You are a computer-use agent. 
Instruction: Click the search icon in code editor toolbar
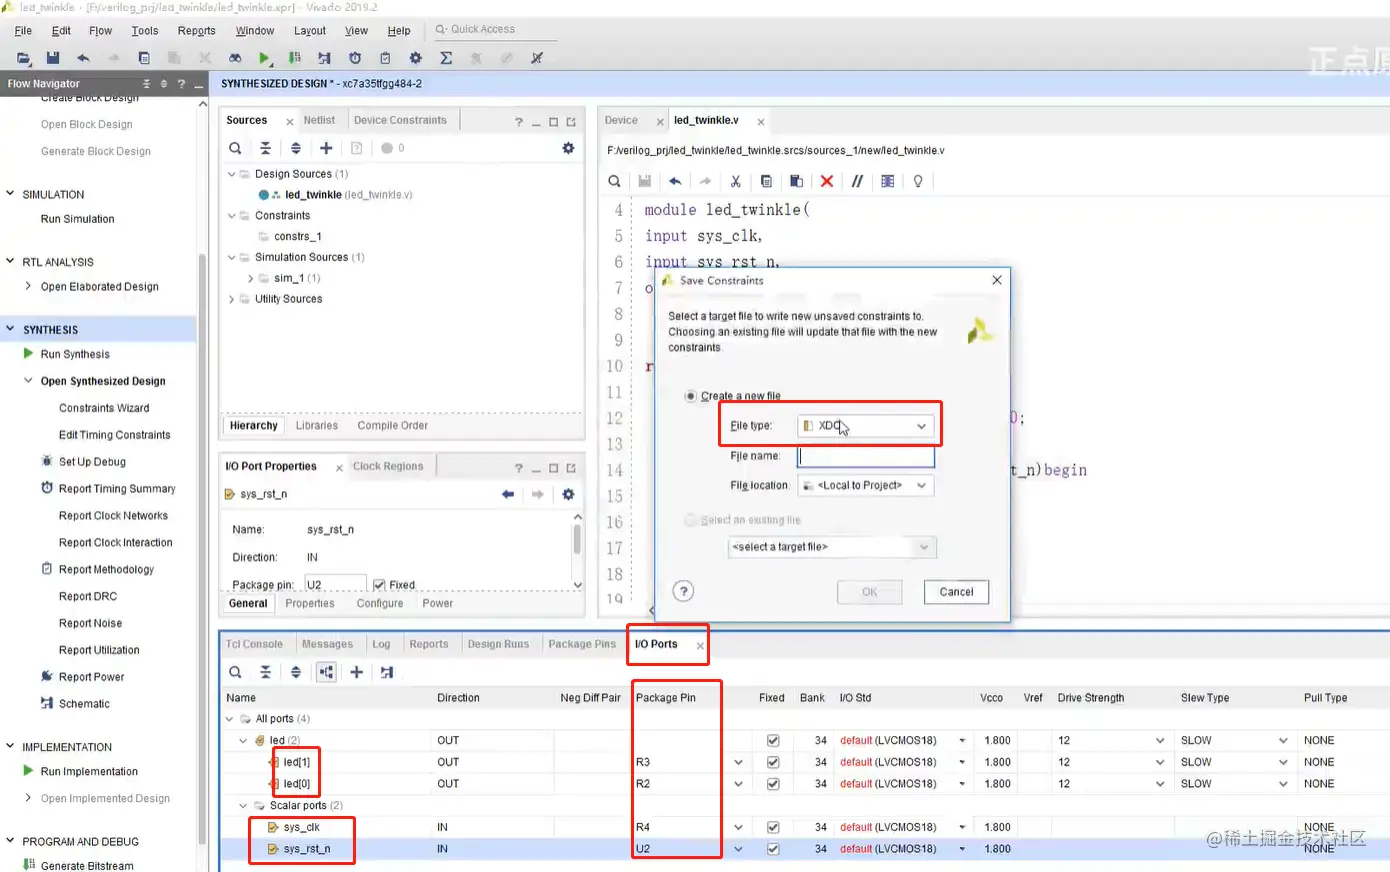(614, 181)
